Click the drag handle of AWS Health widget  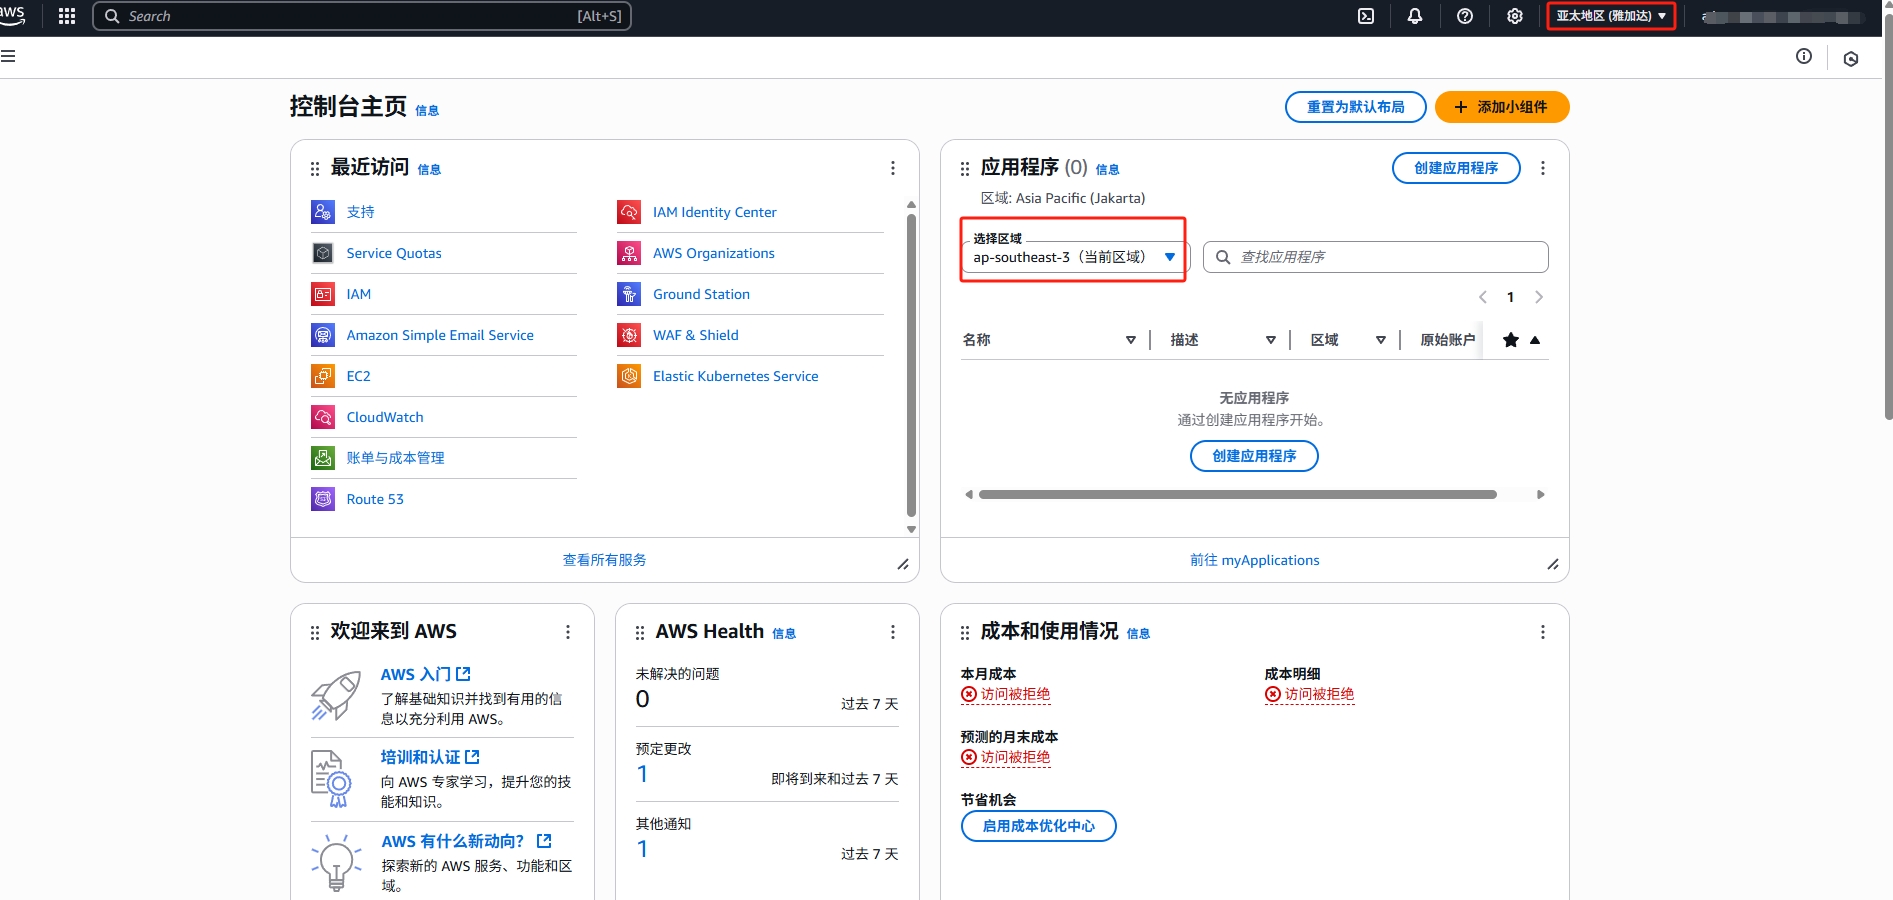coord(640,633)
